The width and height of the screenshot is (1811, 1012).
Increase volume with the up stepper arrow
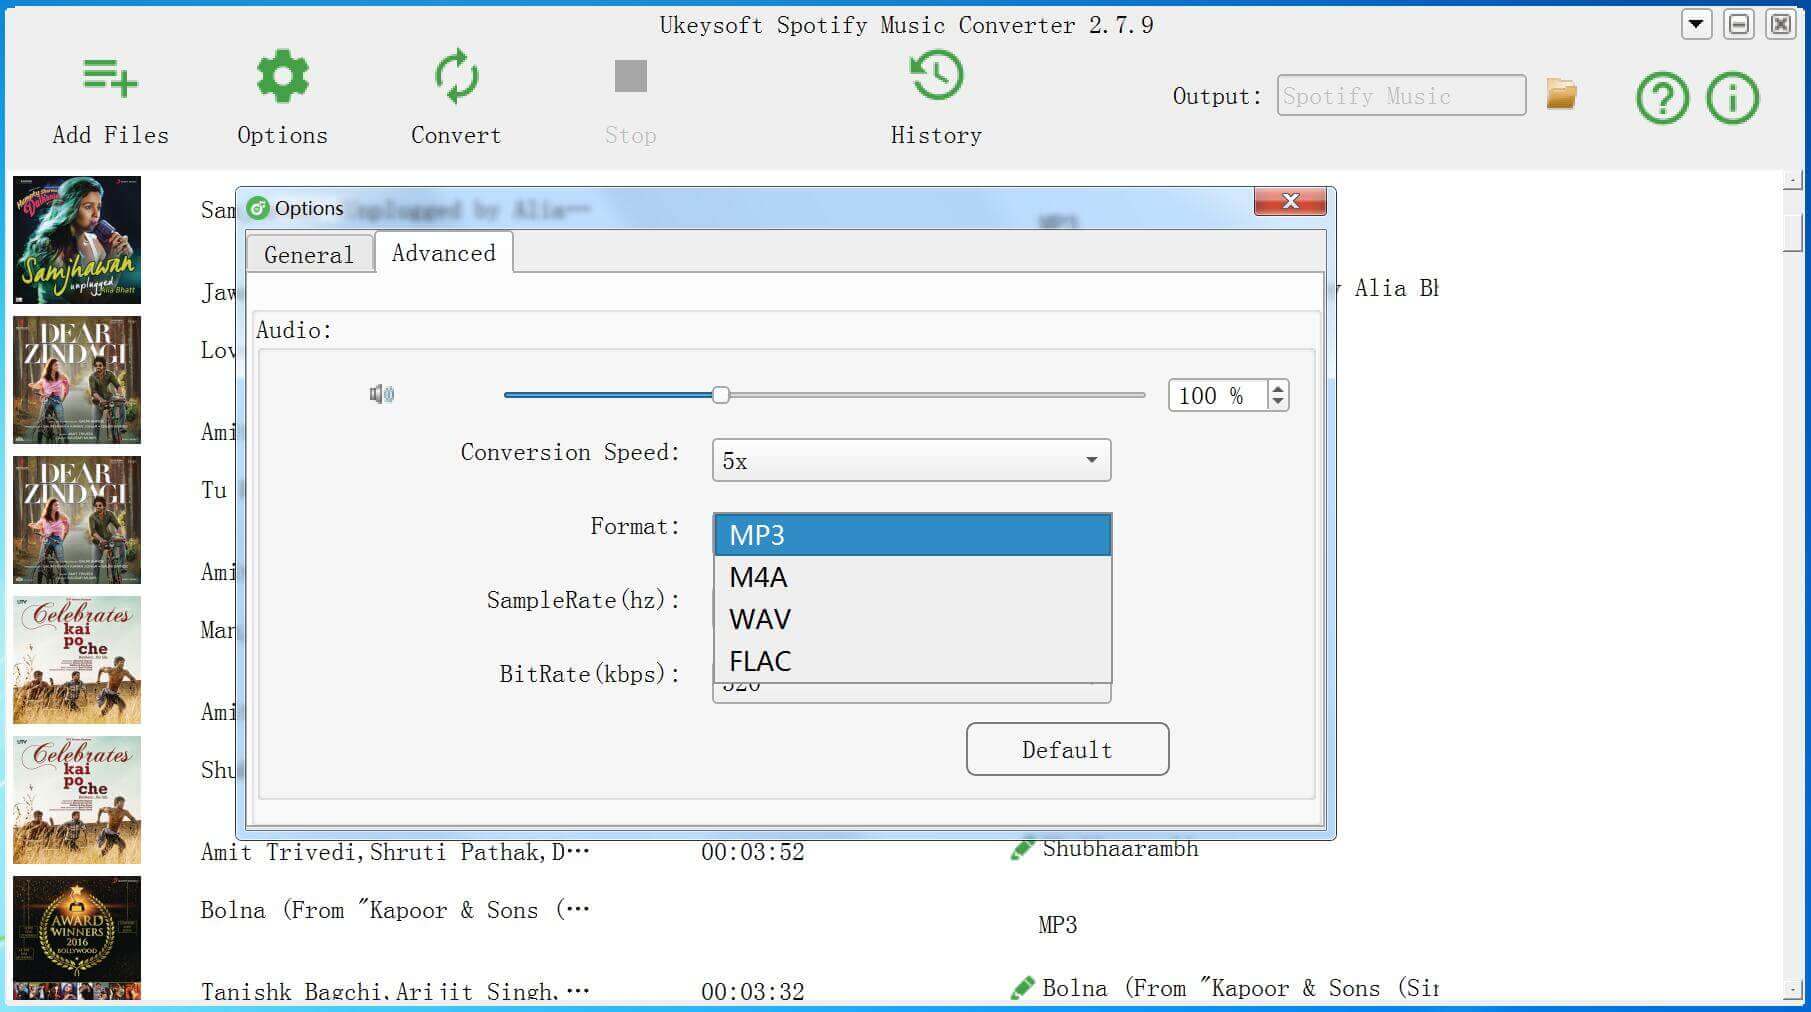point(1278,388)
